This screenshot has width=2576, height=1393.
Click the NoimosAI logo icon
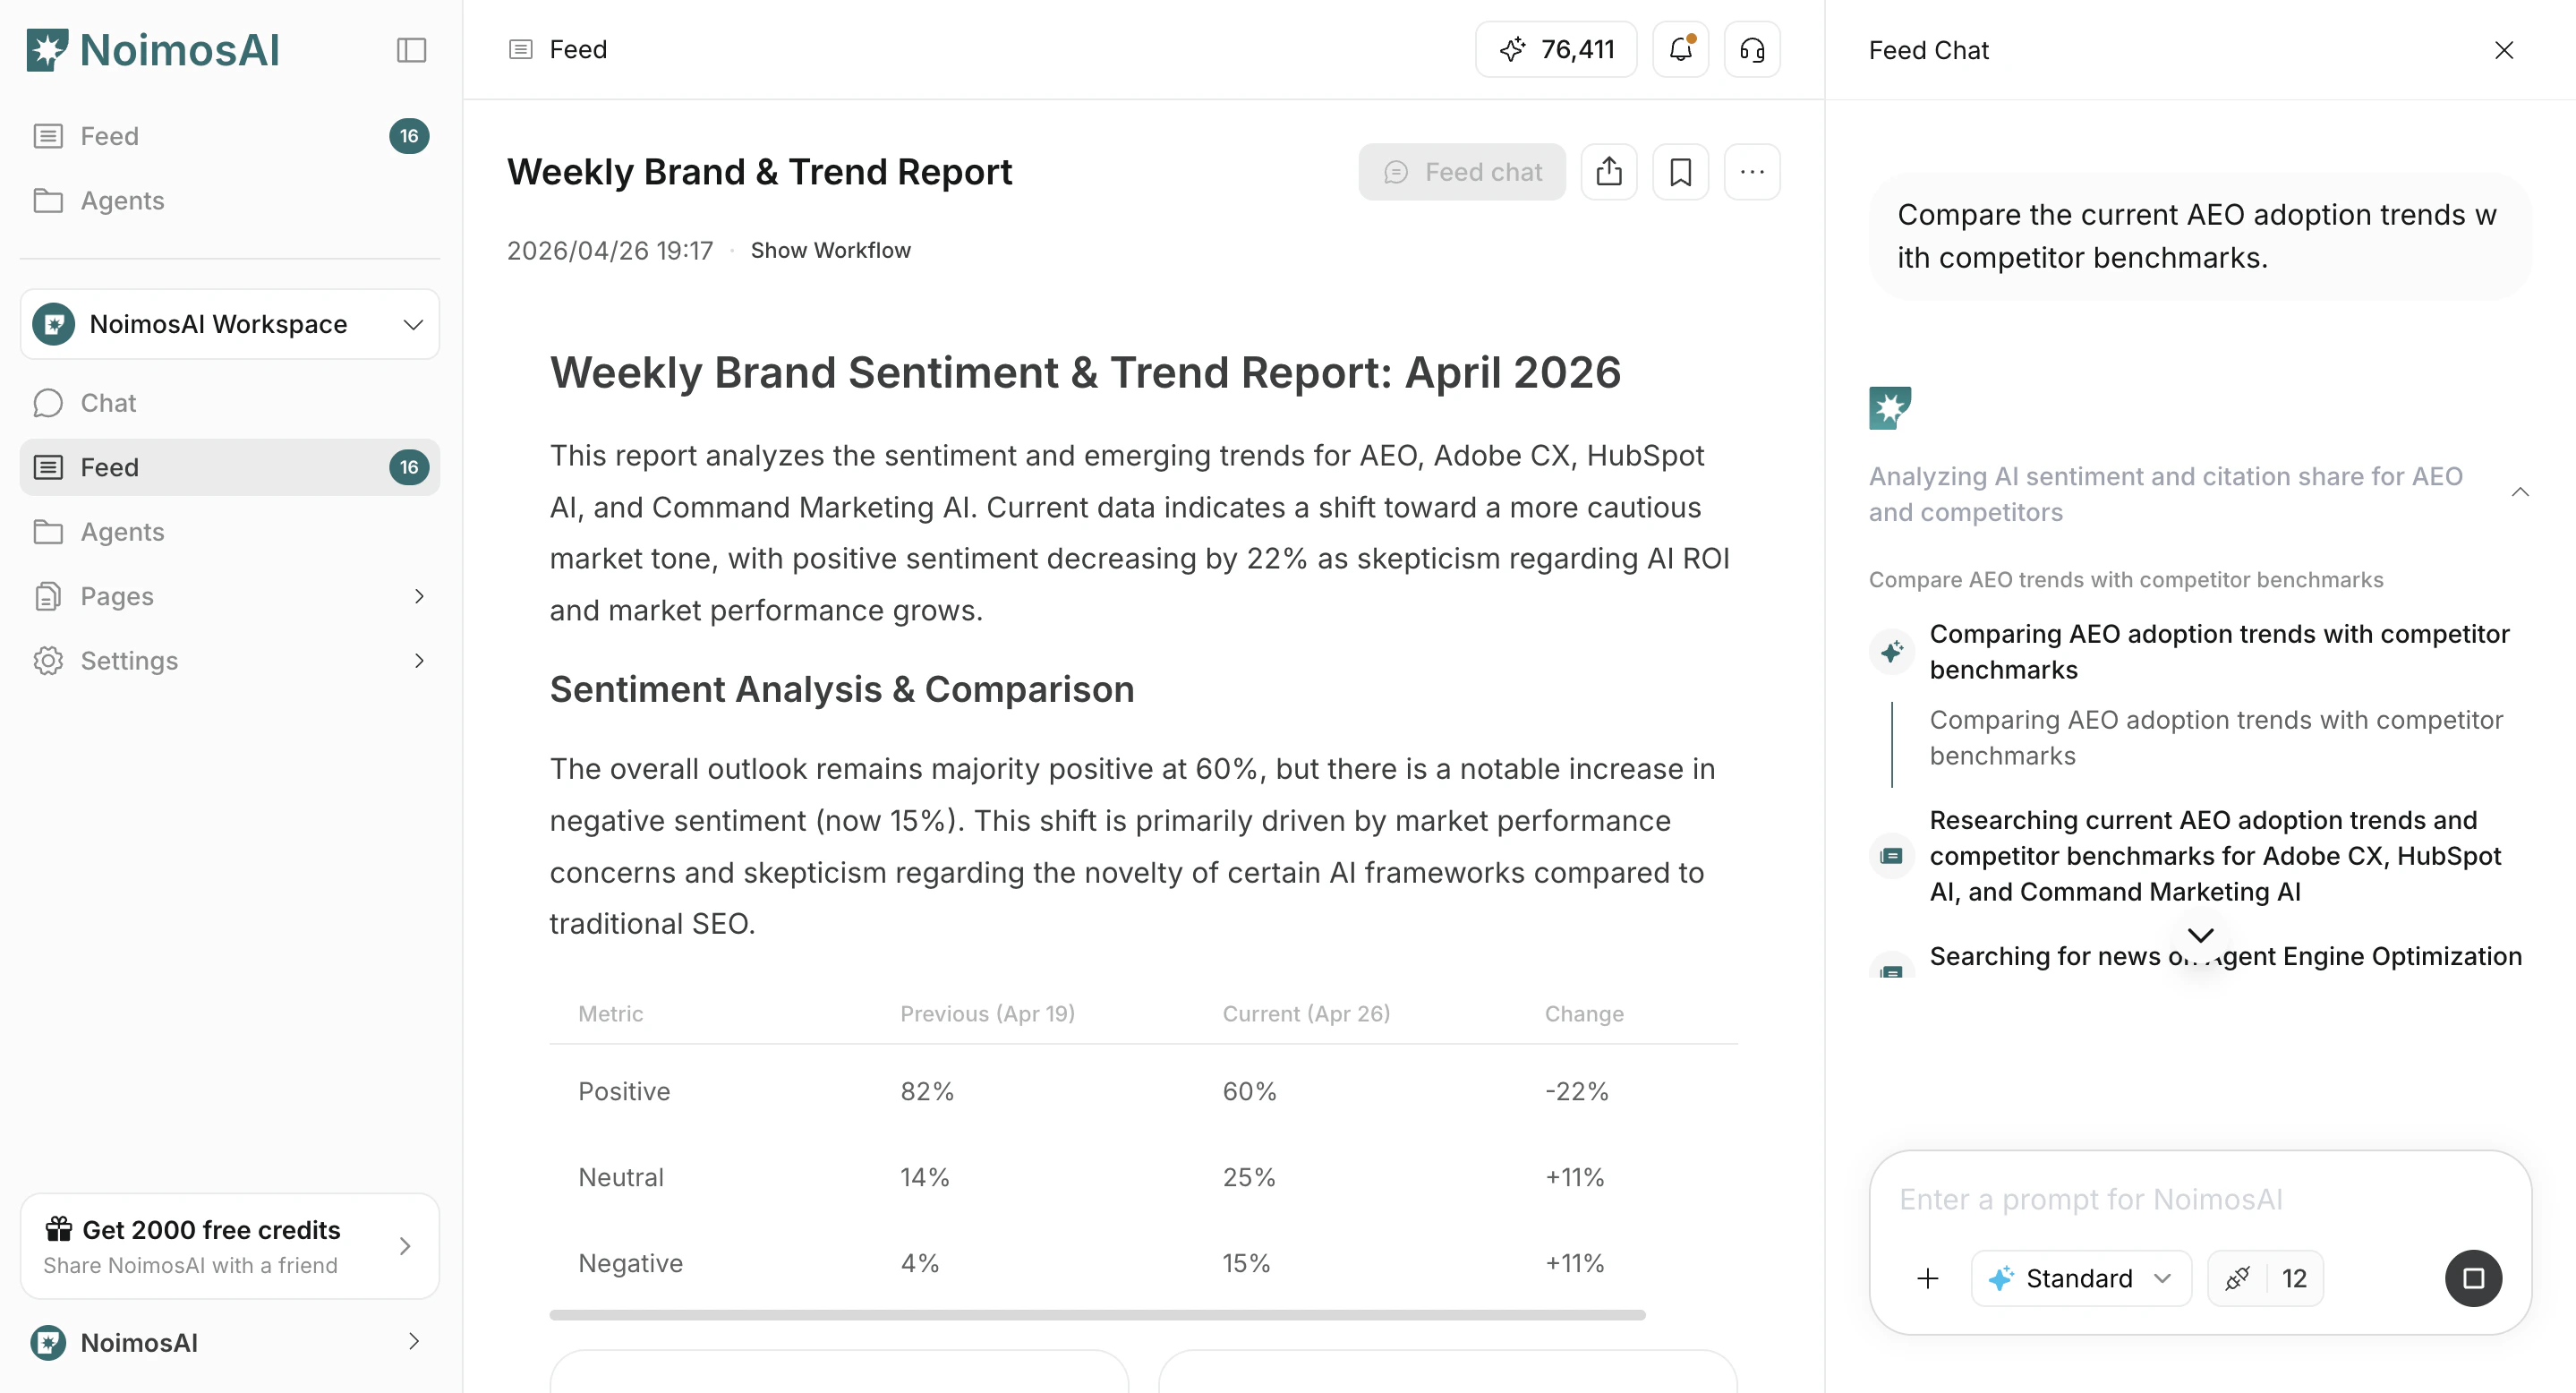(x=47, y=50)
